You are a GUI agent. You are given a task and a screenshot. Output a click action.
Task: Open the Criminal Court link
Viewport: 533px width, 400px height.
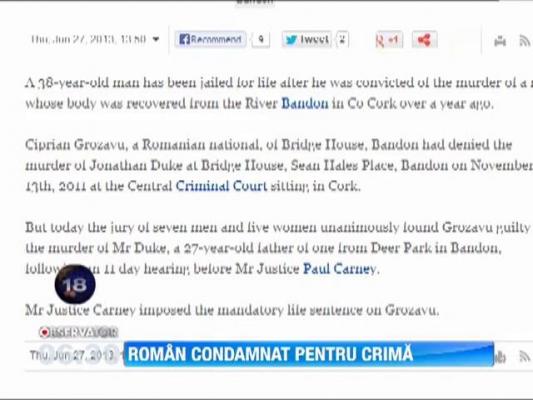(x=221, y=186)
